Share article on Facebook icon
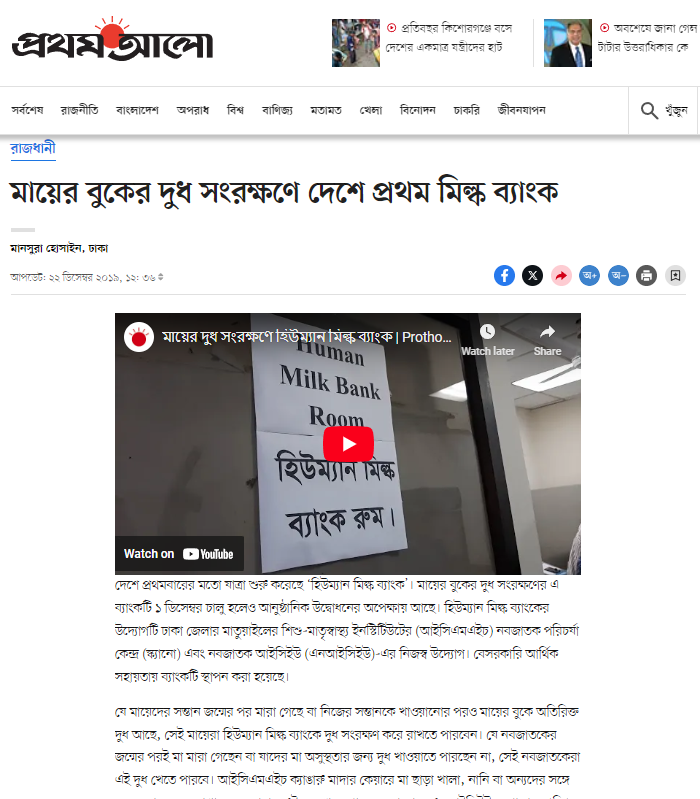700x799 pixels. (504, 276)
